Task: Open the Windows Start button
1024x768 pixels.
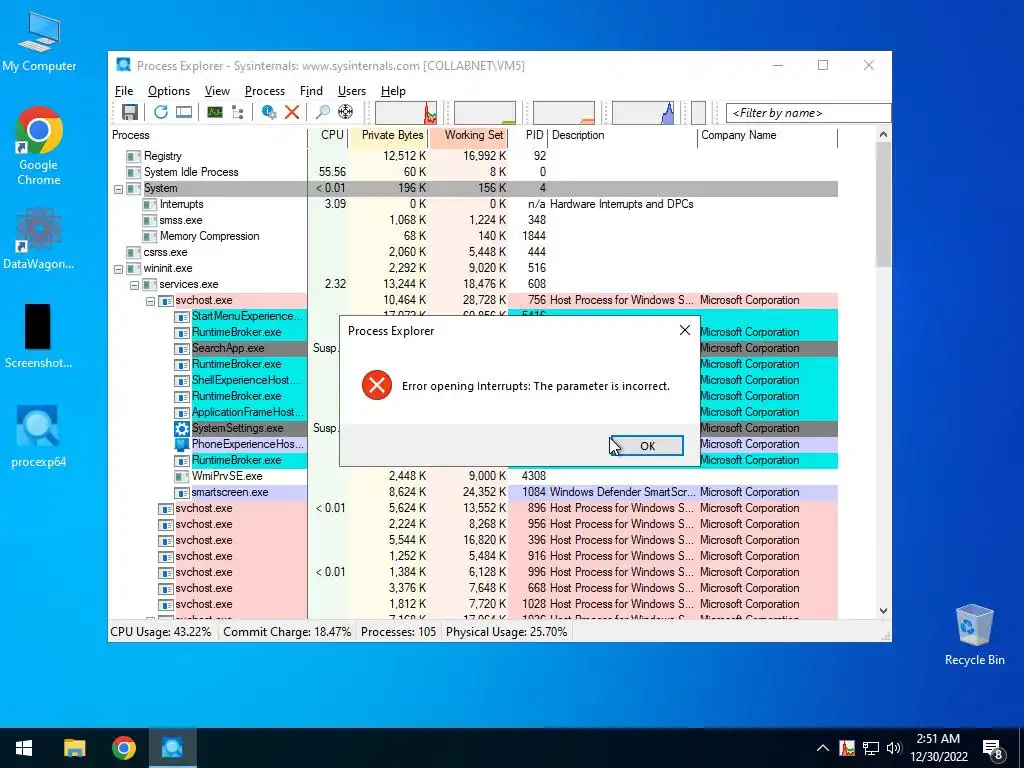Action: (24, 748)
